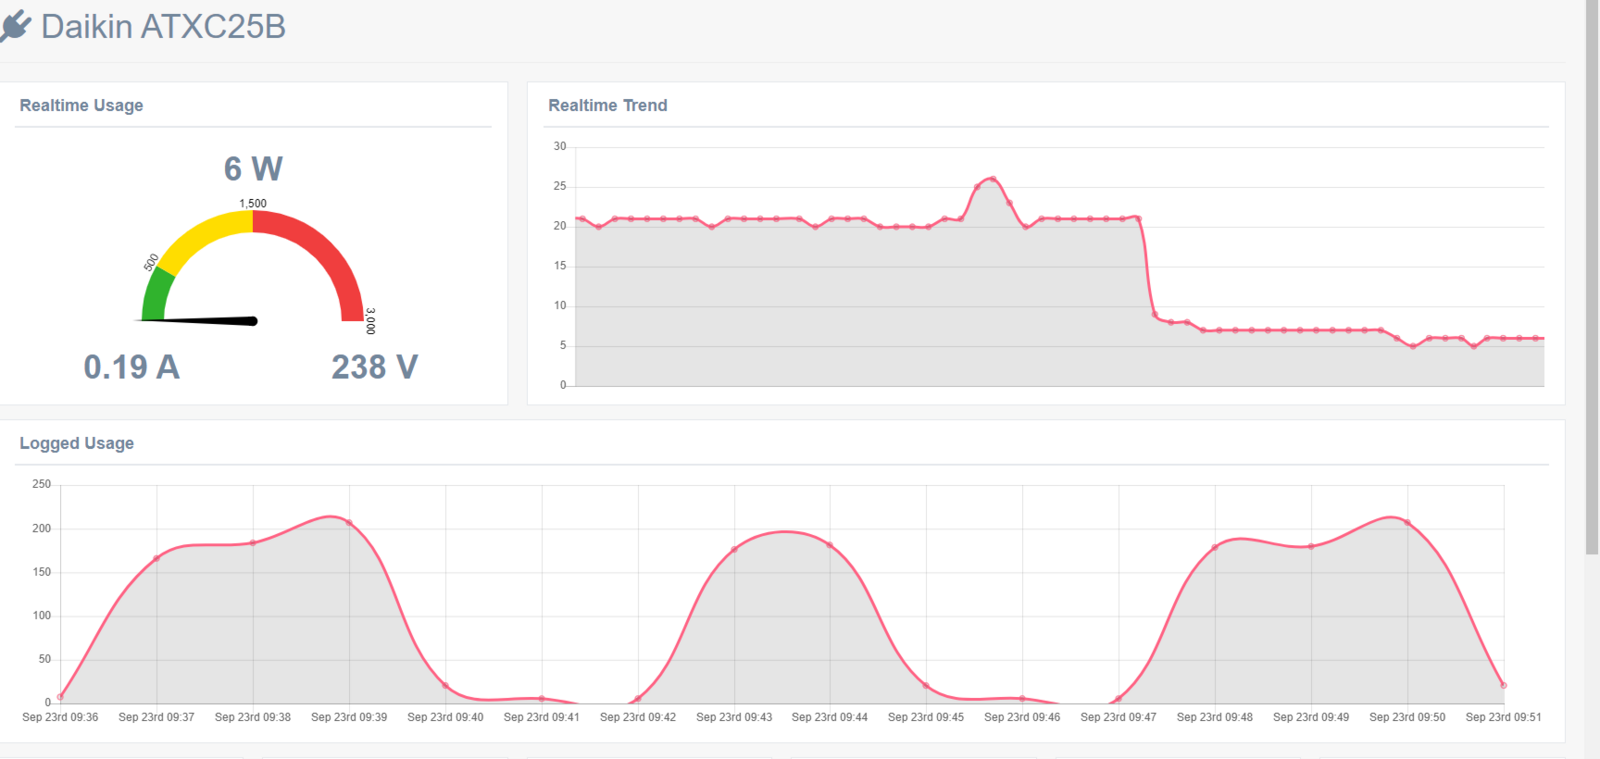The height and width of the screenshot is (759, 1600).
Task: Click the Sep 23rd 09:36 axis label
Action: coord(60,717)
